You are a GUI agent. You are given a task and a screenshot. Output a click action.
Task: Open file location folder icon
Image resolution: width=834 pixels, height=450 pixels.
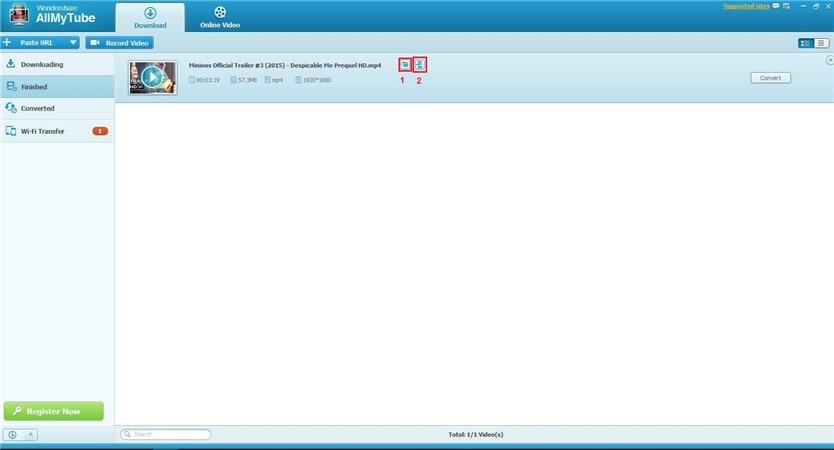(405, 64)
